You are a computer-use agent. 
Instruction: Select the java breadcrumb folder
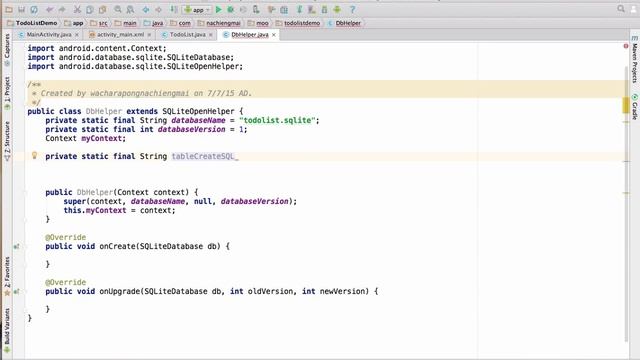pos(153,23)
